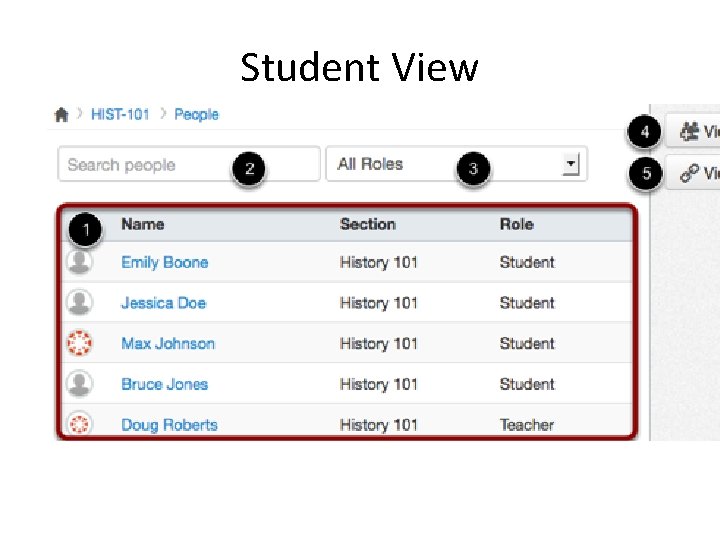Image resolution: width=720 pixels, height=540 pixels.
Task: View Doug Roberts's teacher profile link
Action: pyautogui.click(x=169, y=425)
